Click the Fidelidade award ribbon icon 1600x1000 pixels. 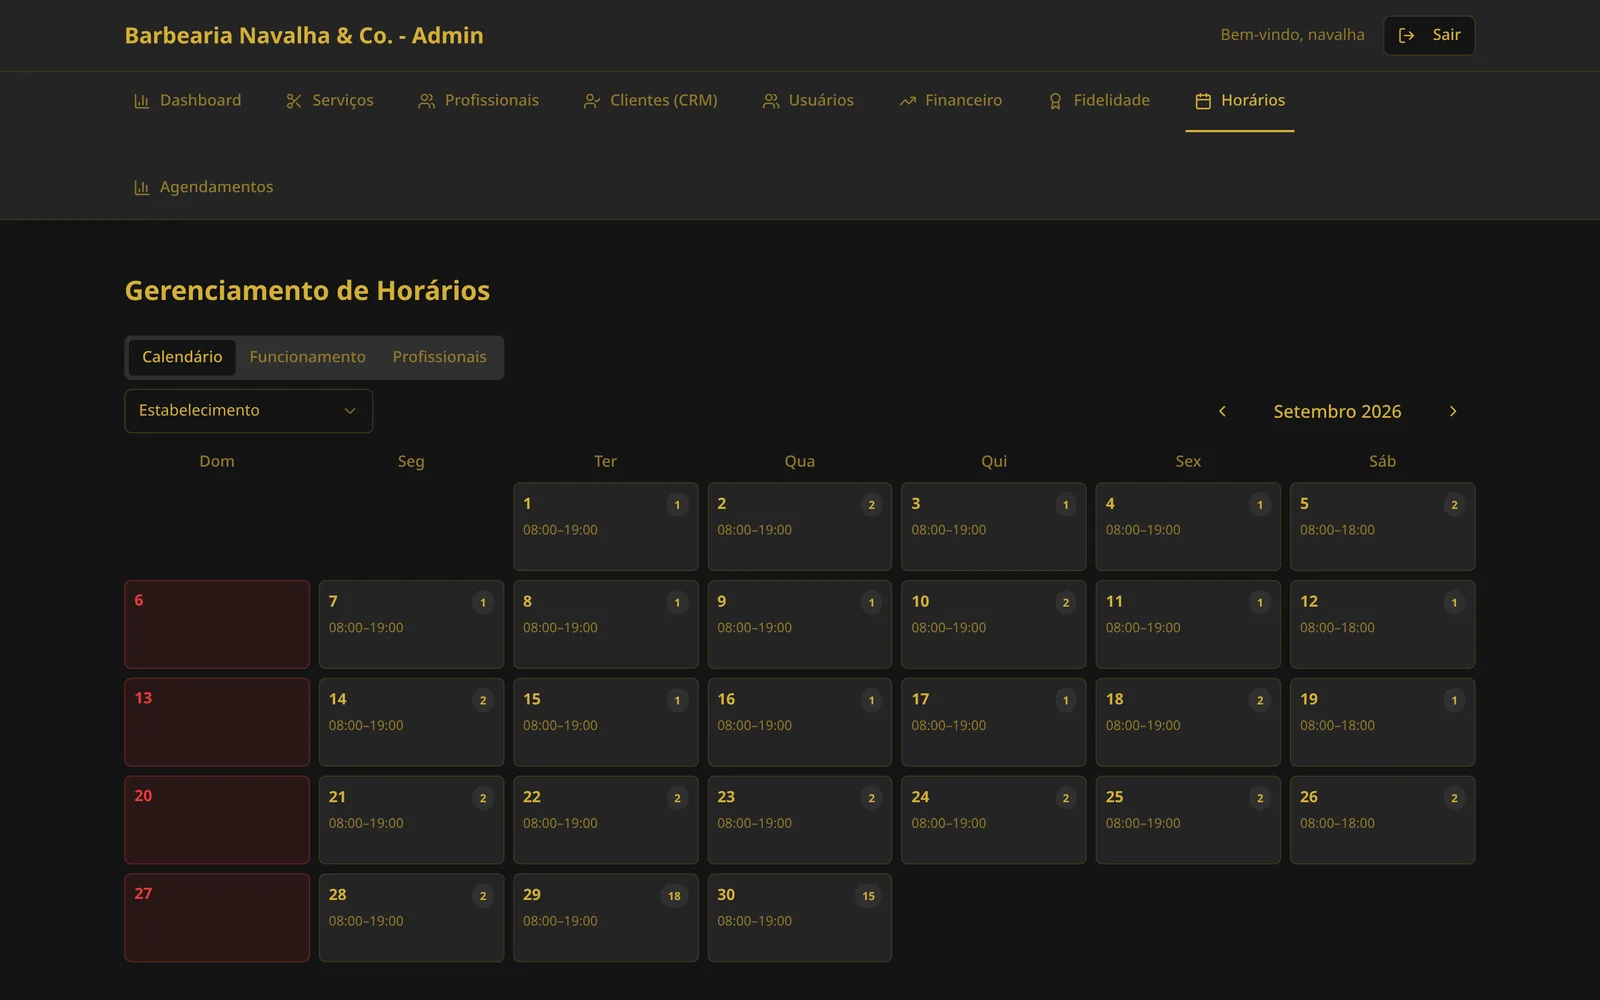[x=1055, y=101]
